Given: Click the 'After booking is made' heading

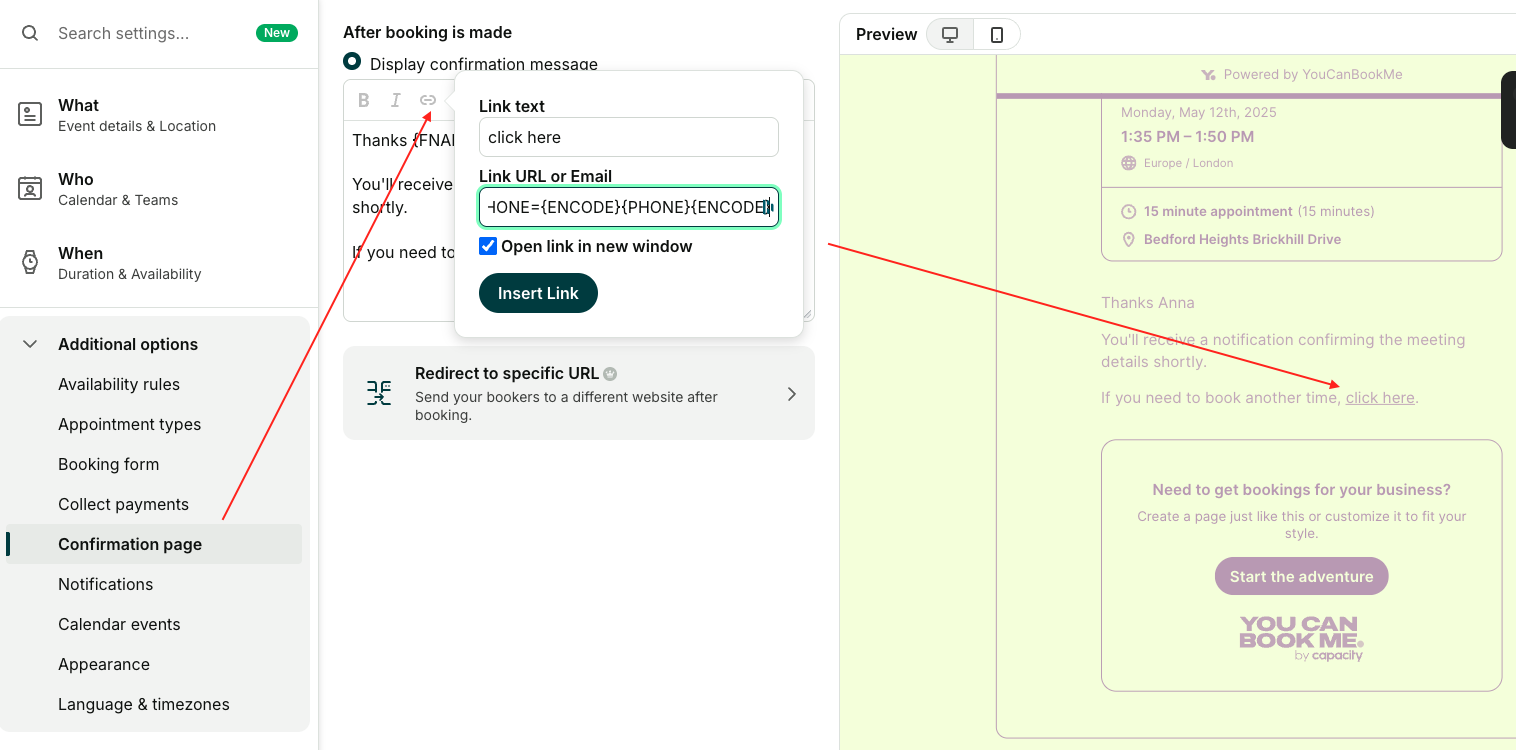Looking at the screenshot, I should (x=427, y=32).
